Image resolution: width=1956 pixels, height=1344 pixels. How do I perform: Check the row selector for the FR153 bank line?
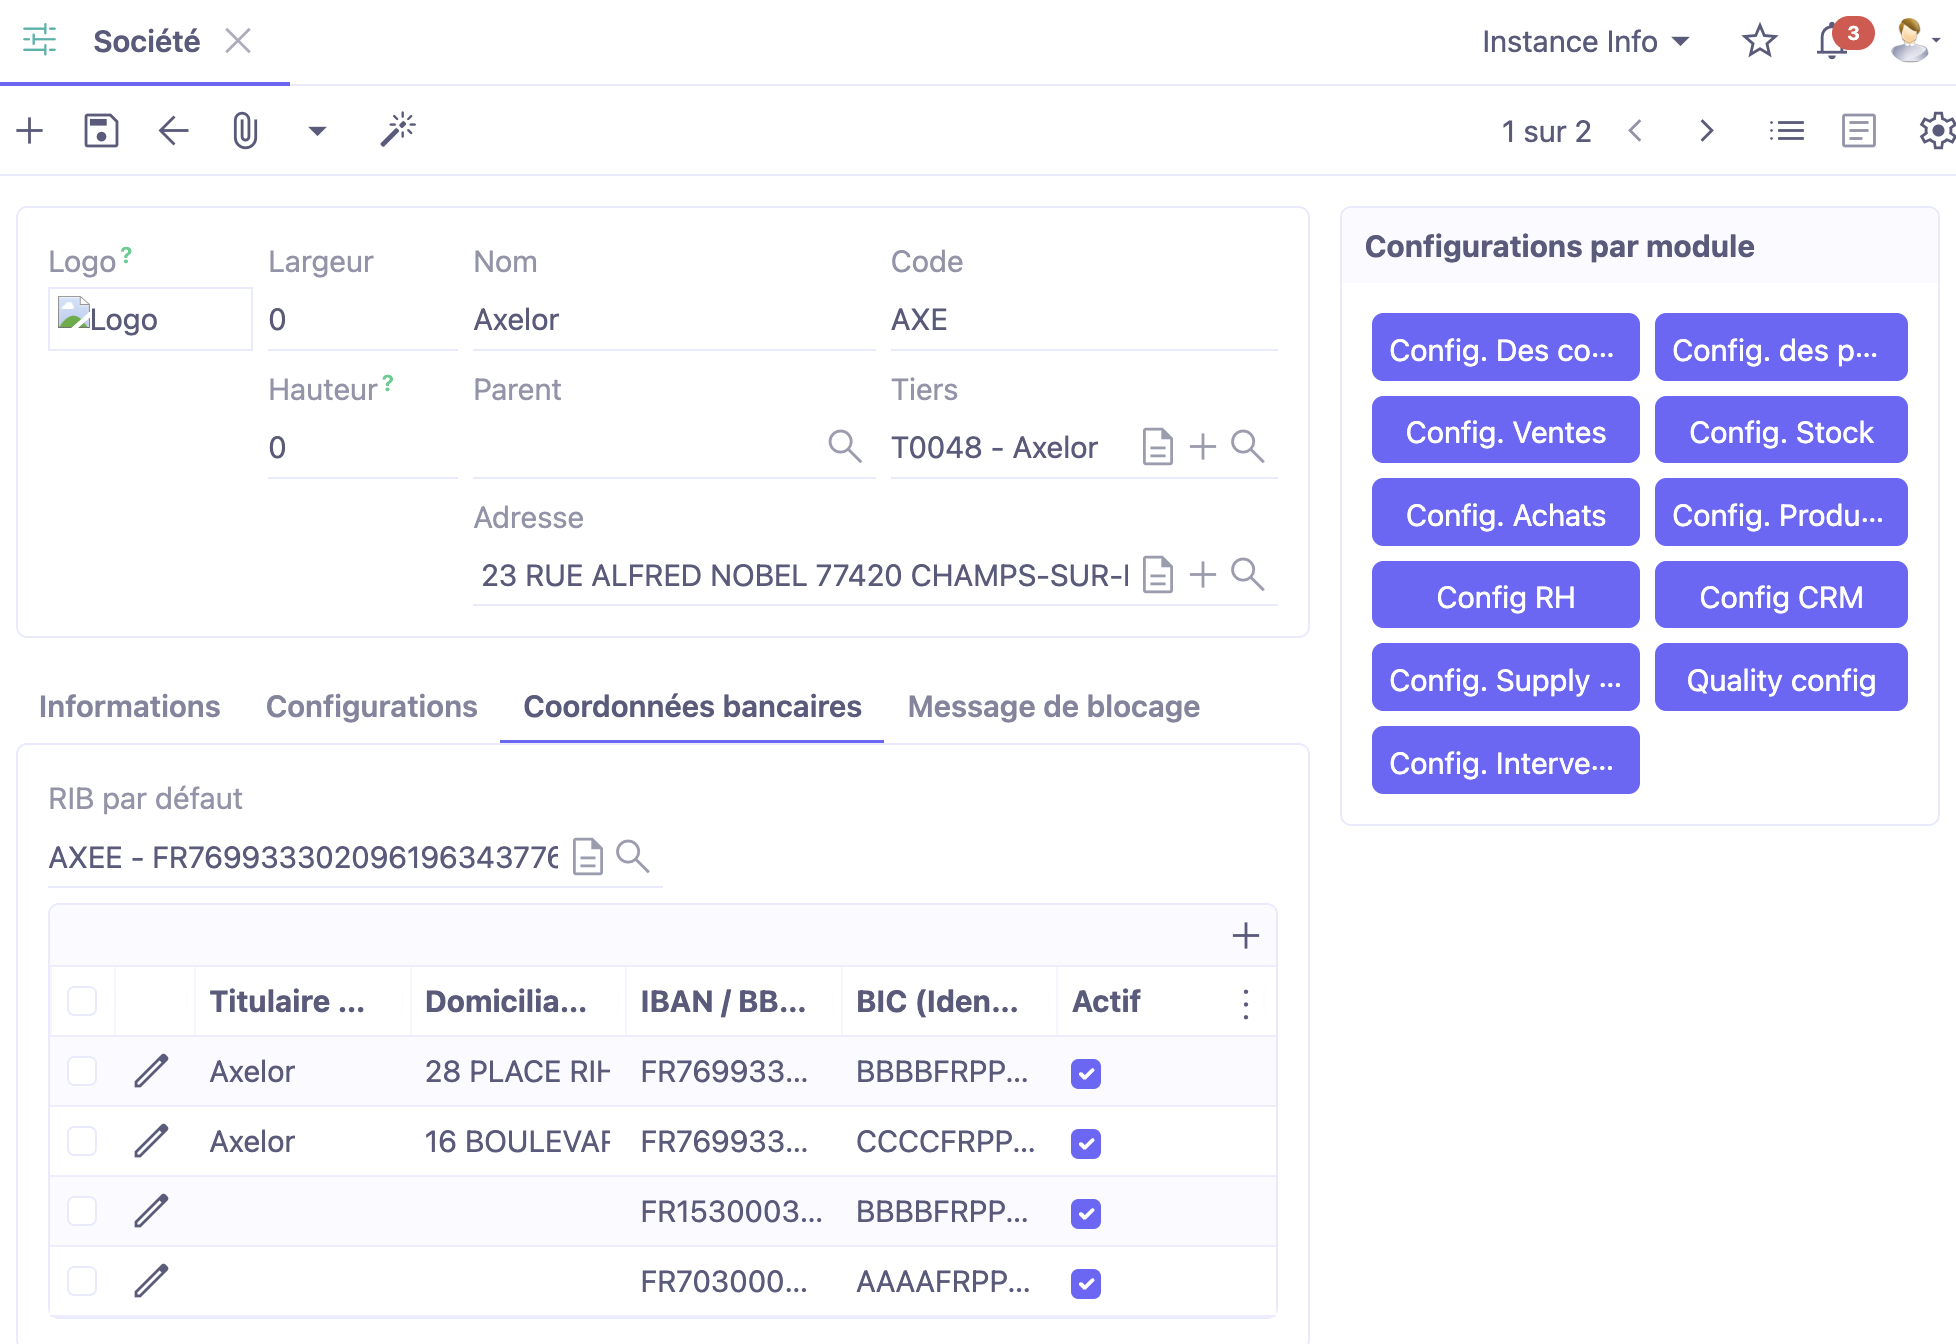pyautogui.click(x=81, y=1211)
